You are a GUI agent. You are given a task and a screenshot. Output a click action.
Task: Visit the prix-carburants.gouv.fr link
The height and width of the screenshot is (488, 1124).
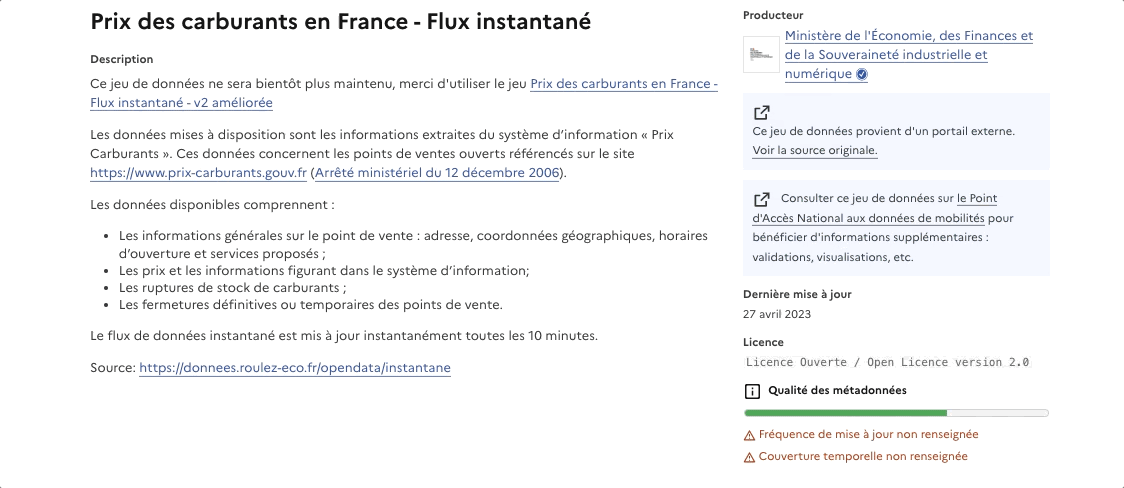pos(199,173)
